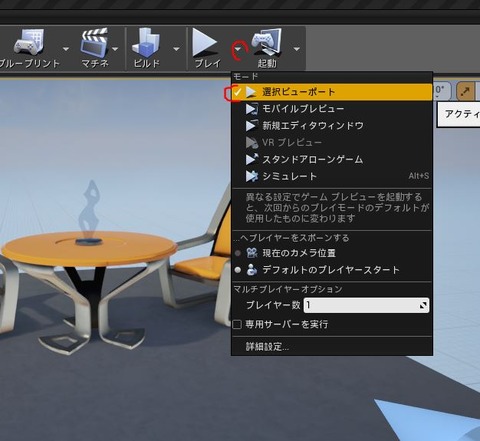Open the プレイ mode dropdown arrow
This screenshot has height=441, width=480.
238,49
